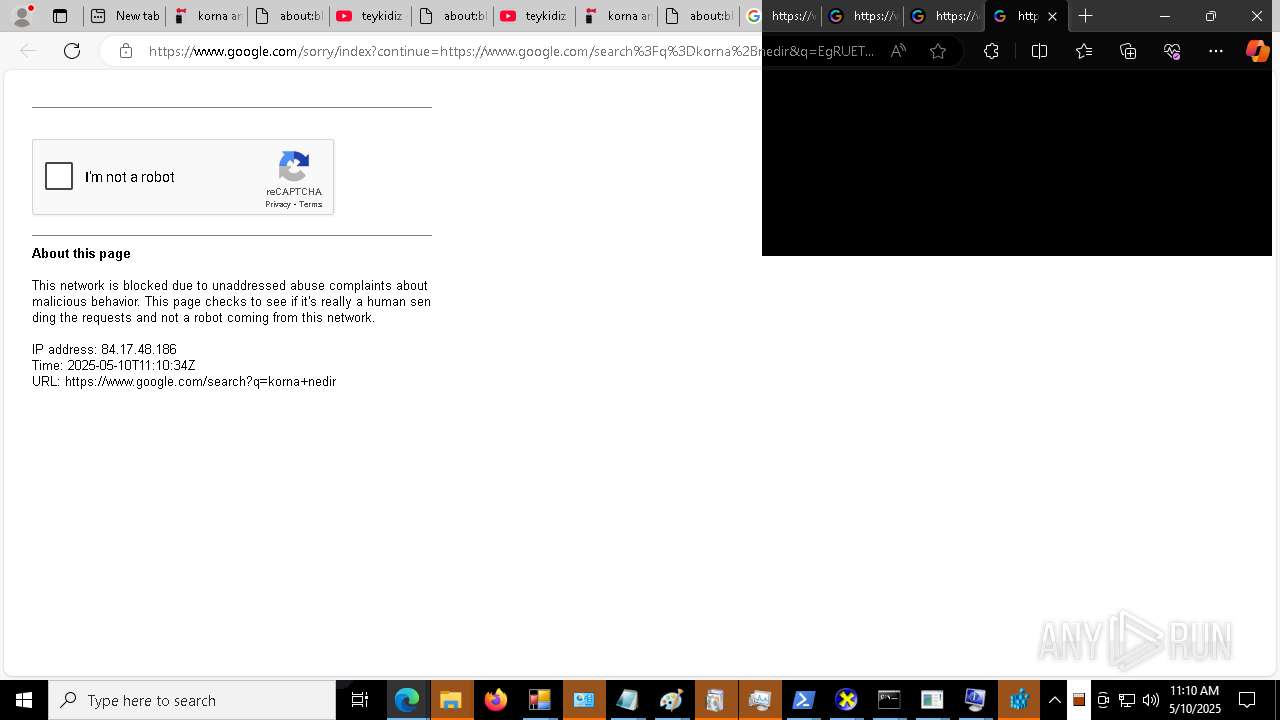Select the IP address 84.17.48.186 line

[x=104, y=350]
